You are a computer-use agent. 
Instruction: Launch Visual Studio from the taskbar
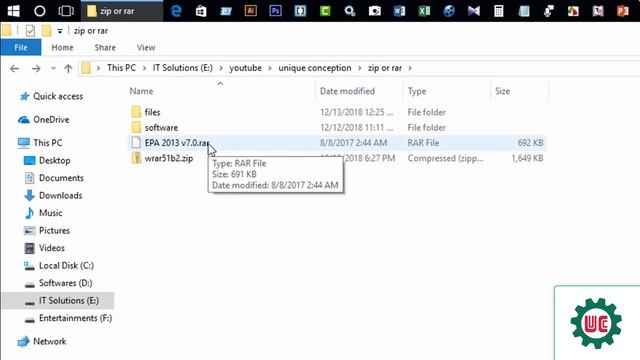474,11
